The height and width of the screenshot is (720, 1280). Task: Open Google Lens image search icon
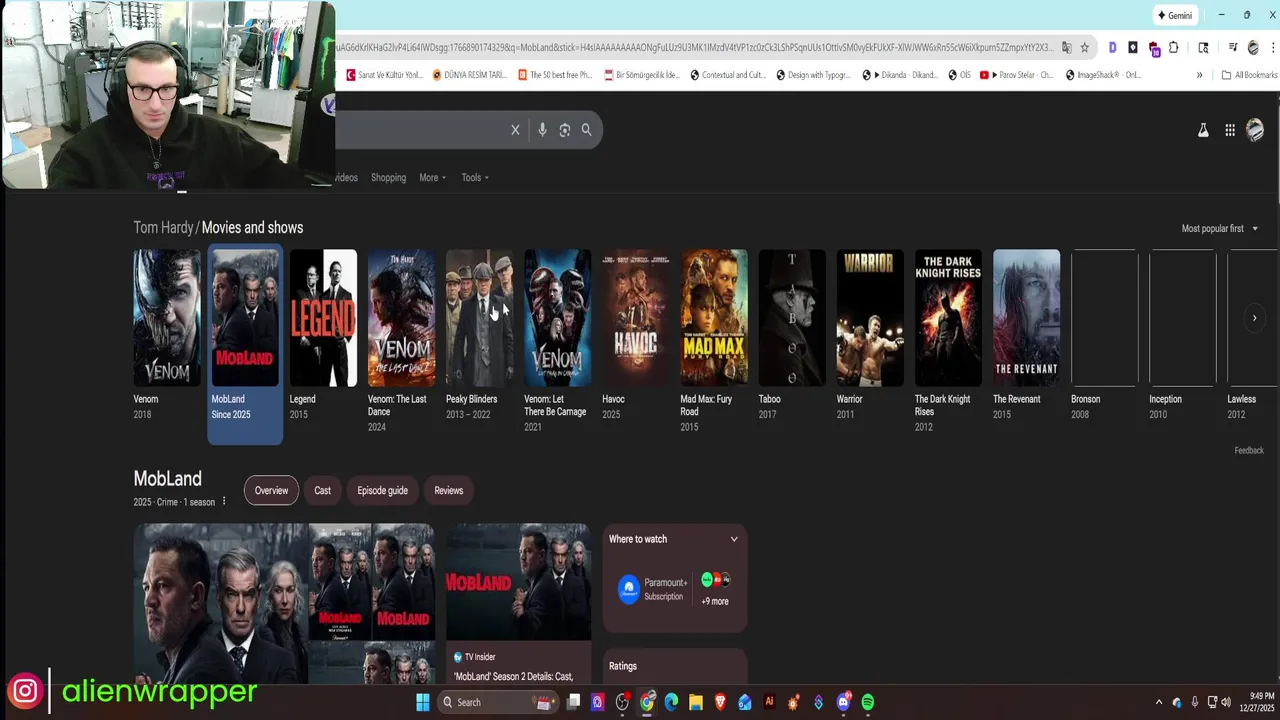[565, 130]
